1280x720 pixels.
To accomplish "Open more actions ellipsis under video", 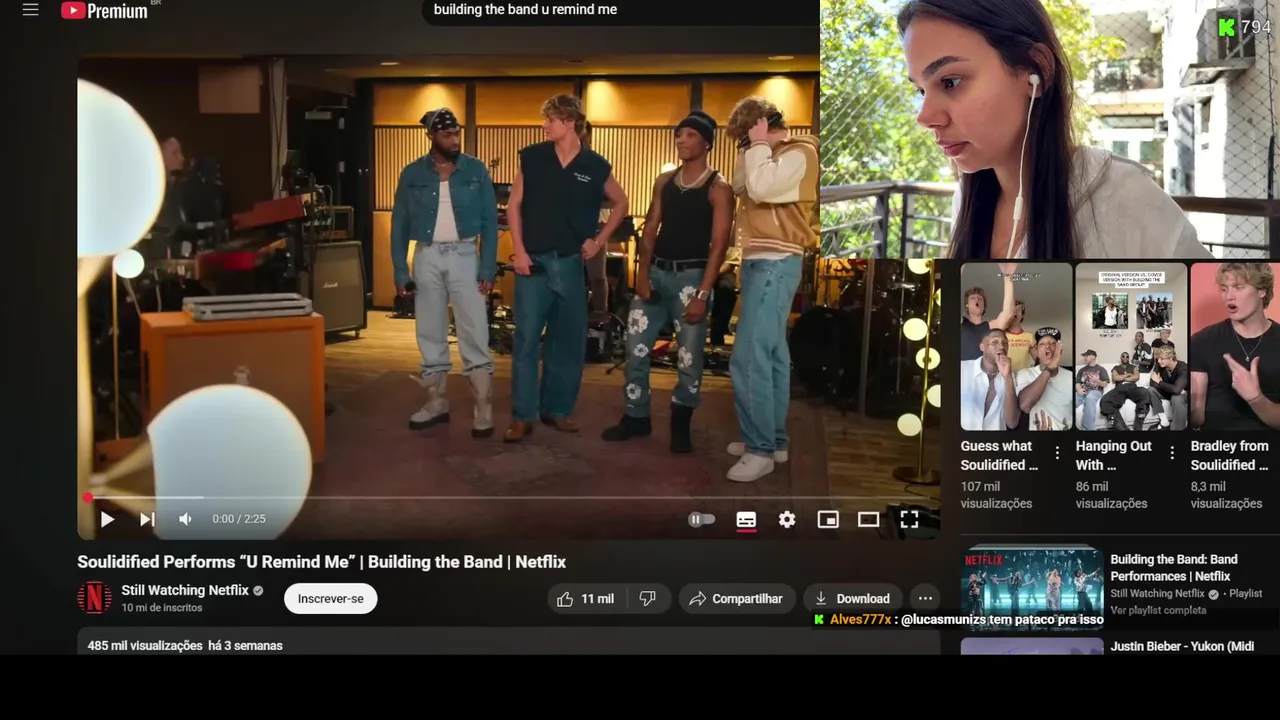I will coord(925,598).
